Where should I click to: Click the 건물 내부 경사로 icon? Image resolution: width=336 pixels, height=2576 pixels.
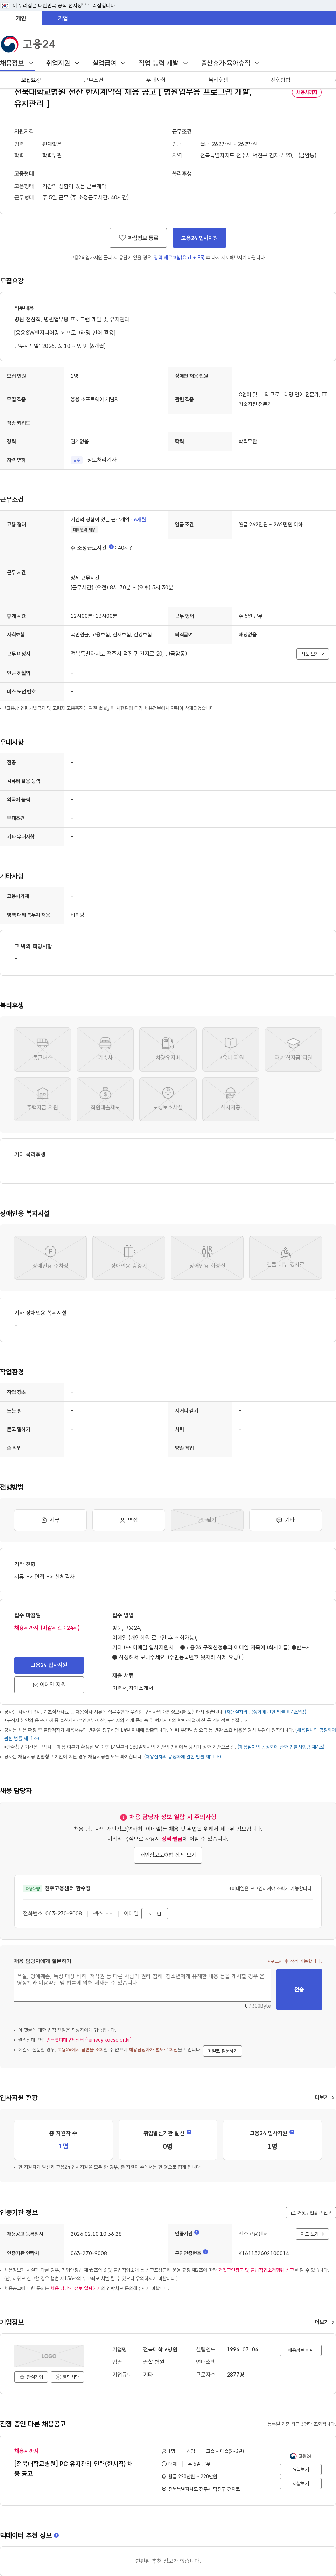tap(286, 1257)
